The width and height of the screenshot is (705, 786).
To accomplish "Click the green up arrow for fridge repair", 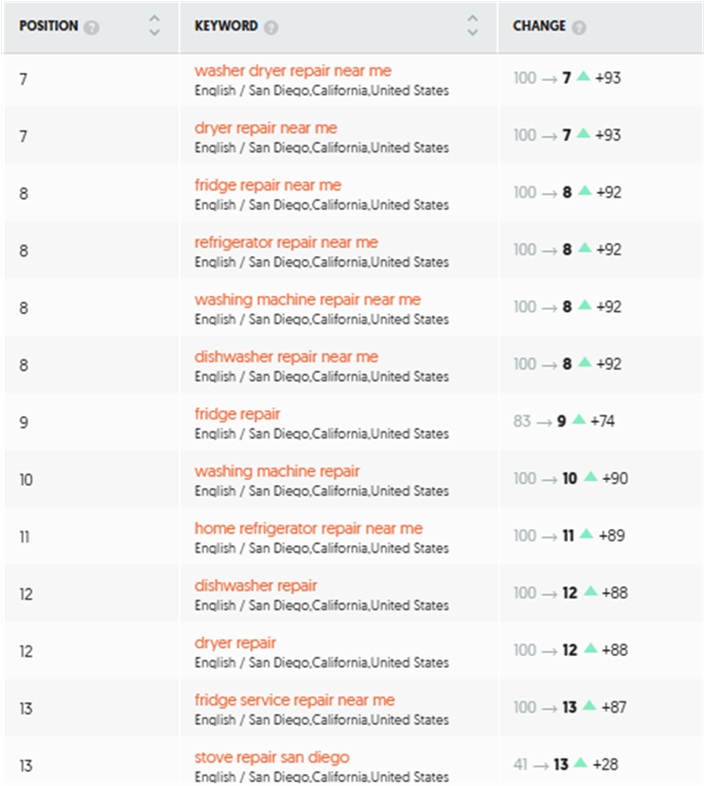I will pos(579,420).
